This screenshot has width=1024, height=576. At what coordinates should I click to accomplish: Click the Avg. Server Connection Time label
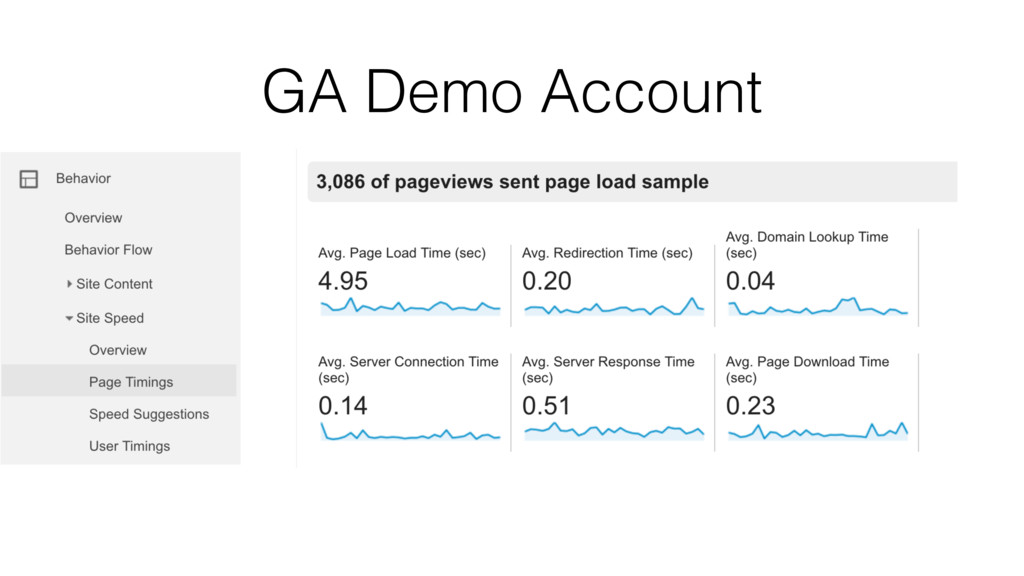pos(408,370)
